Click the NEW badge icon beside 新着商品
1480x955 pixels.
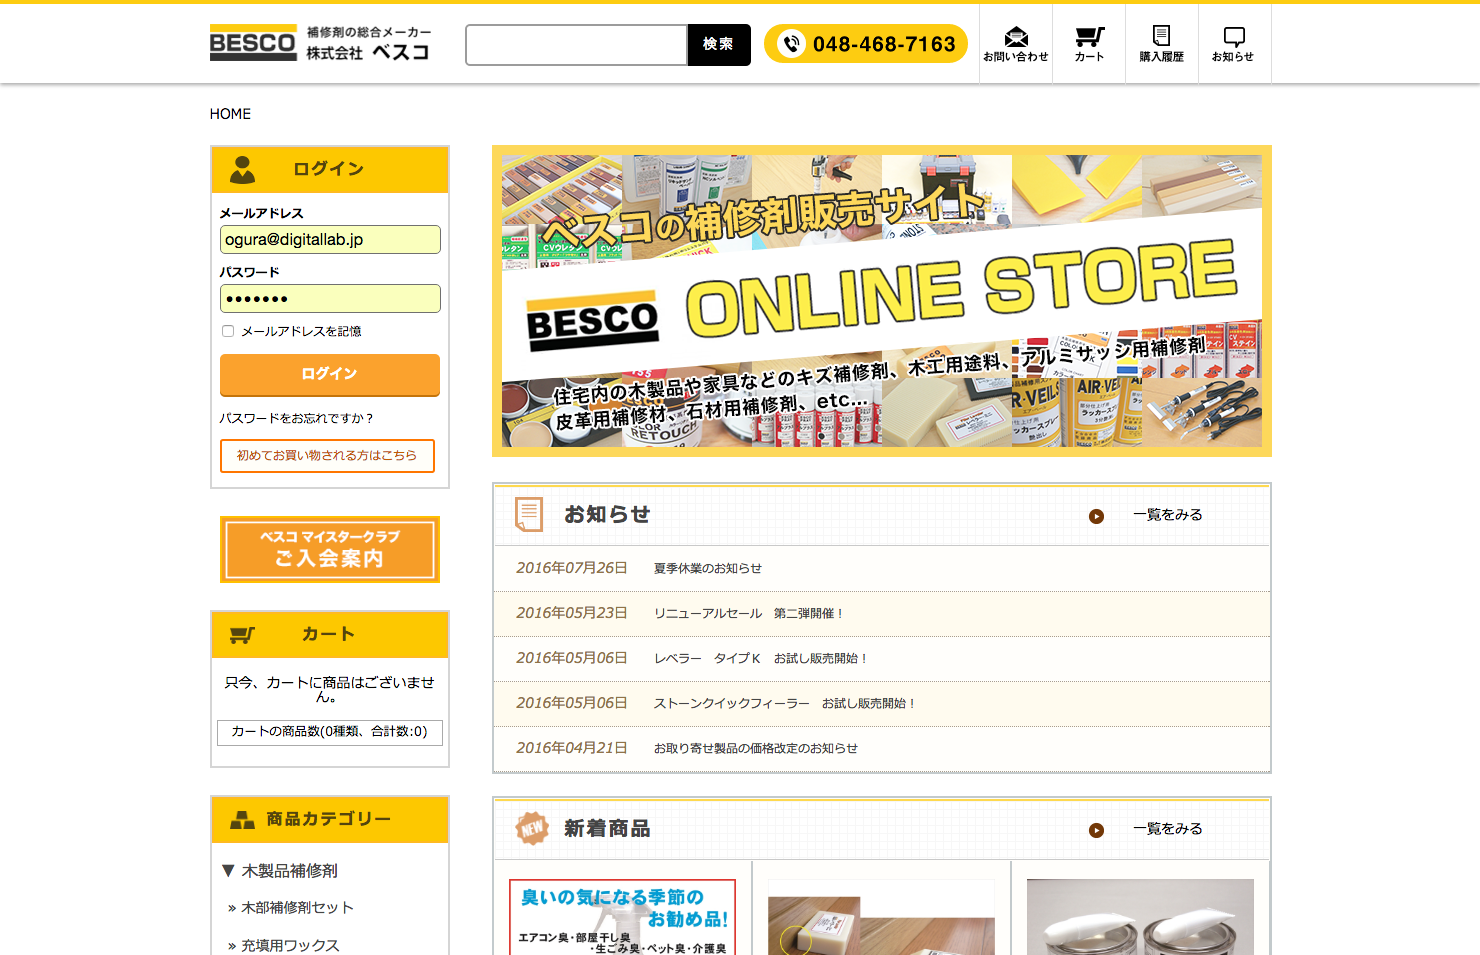pos(532,828)
